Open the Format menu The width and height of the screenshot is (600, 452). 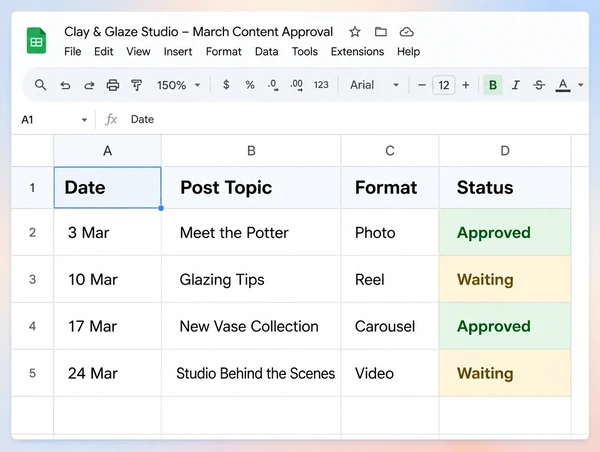pos(223,52)
